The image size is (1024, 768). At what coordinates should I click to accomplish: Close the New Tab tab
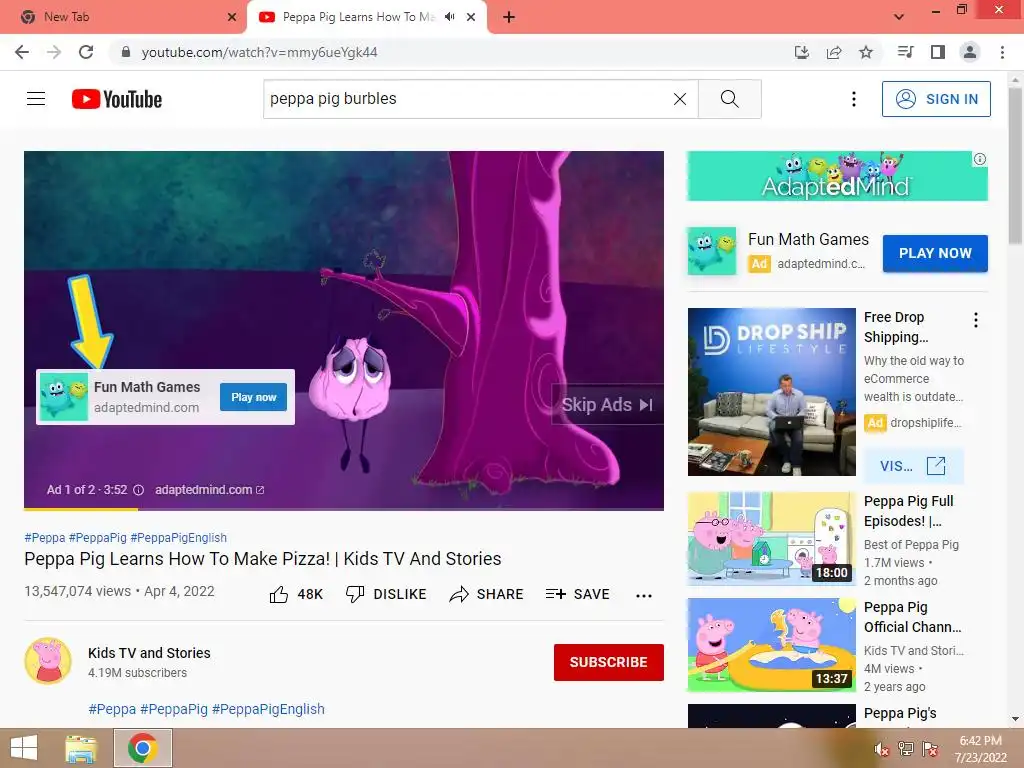click(232, 17)
